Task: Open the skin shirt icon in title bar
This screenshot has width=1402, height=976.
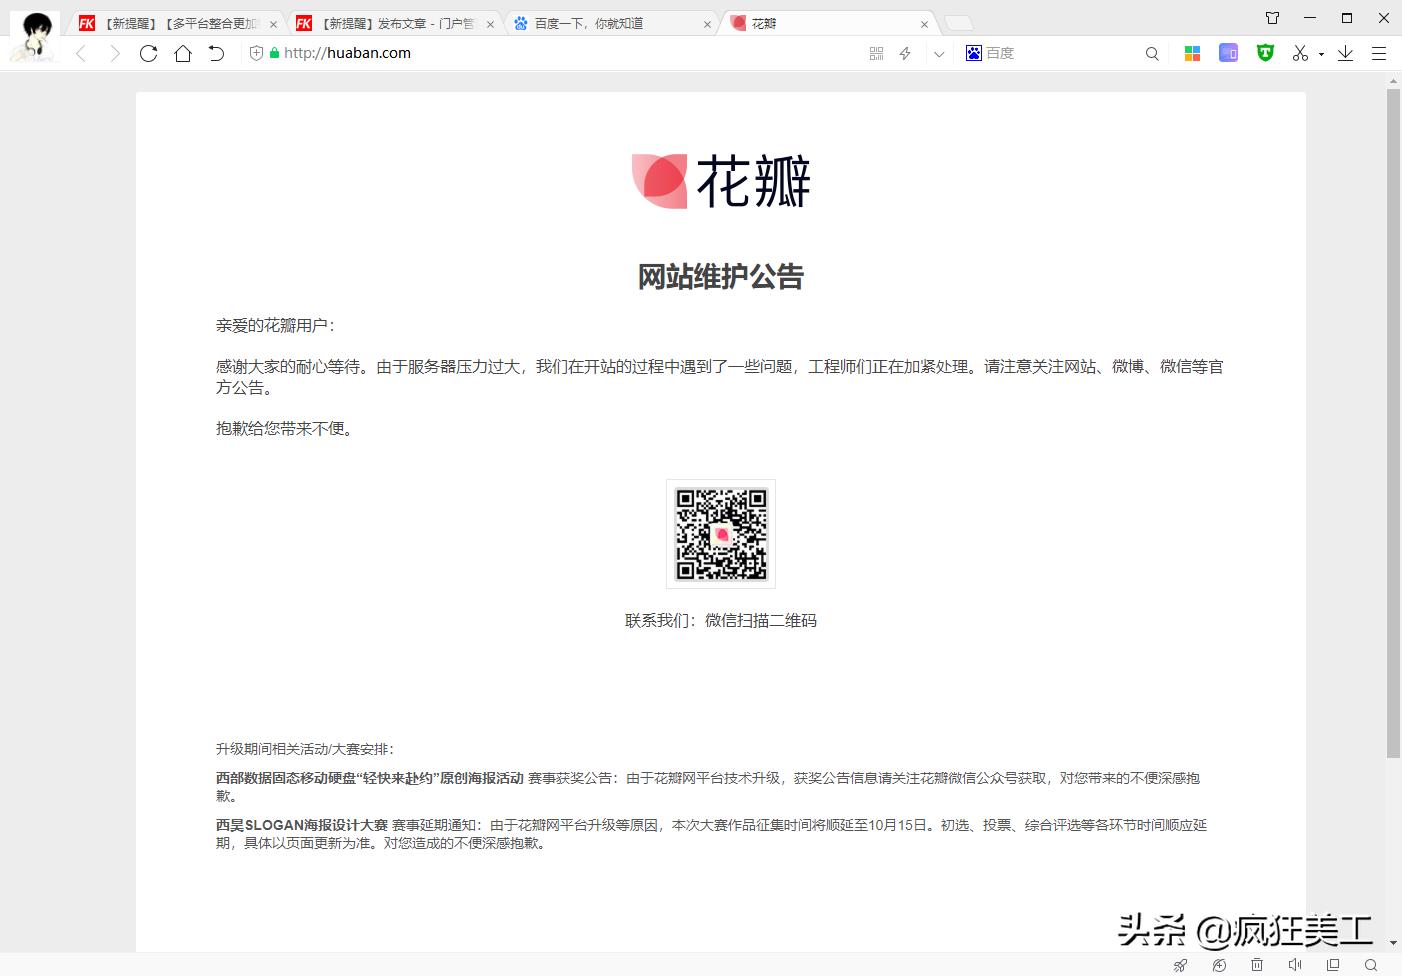Action: [x=1272, y=18]
